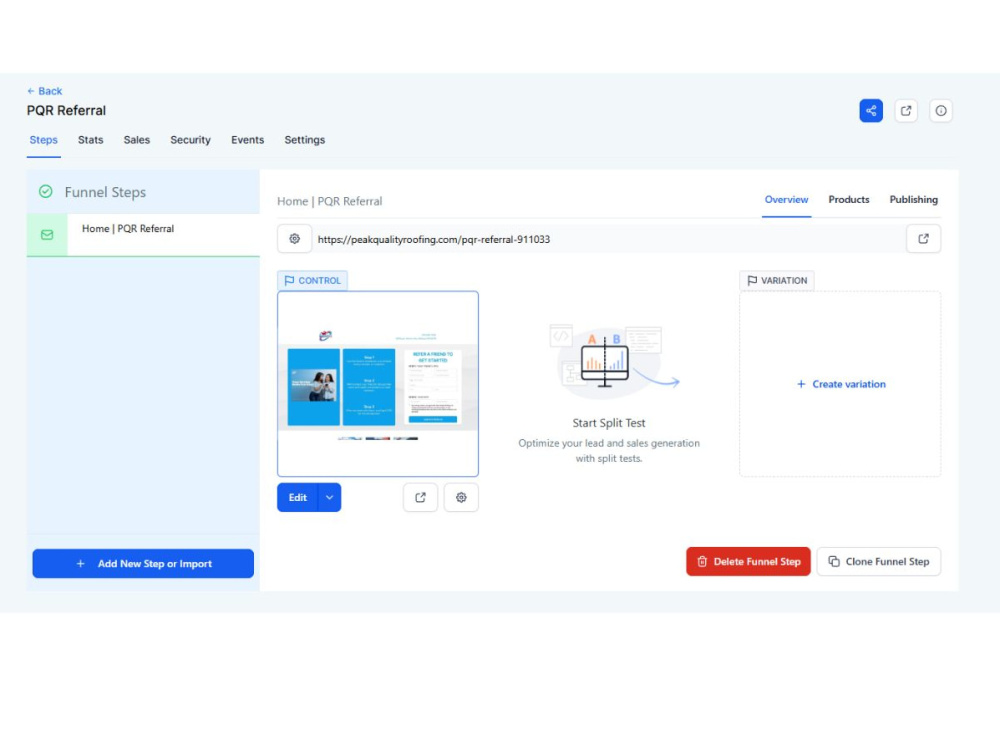Click the Control flag label
The width and height of the screenshot is (1000, 749).
pos(312,280)
